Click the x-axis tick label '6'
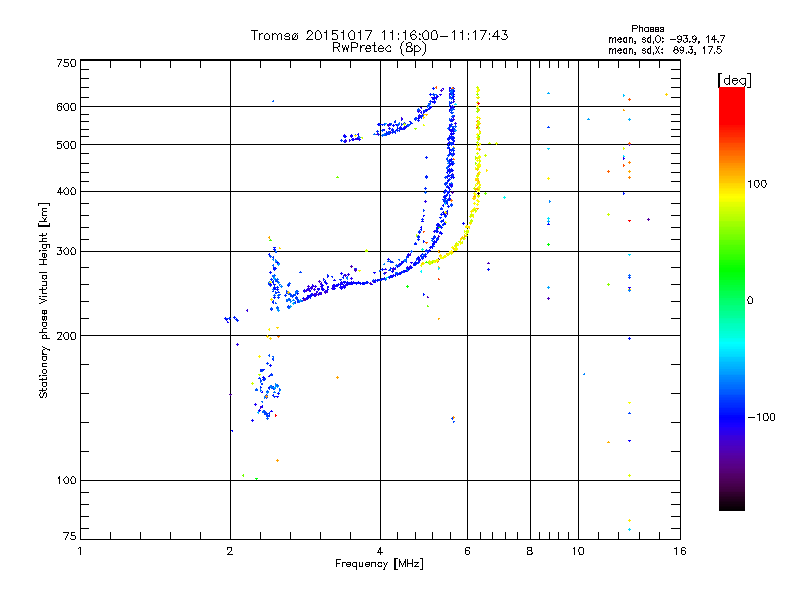 467,551
